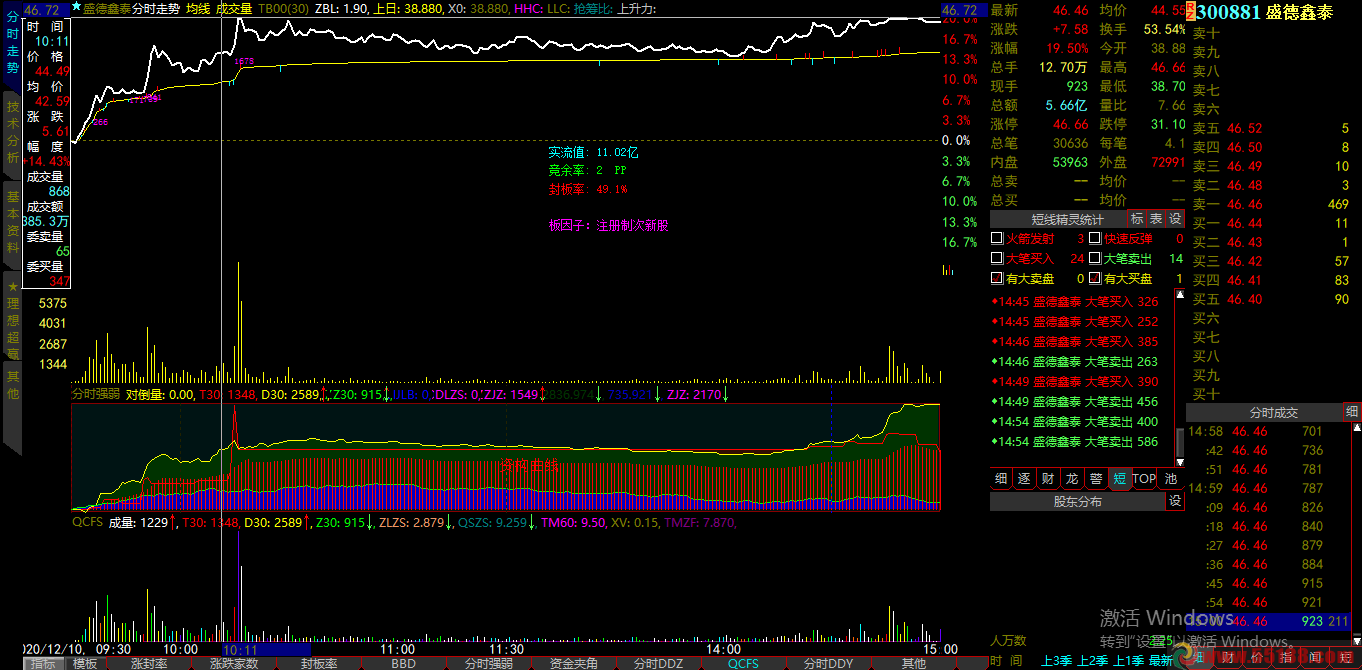Uncheck the 有大买盘 checkbox
The image size is (1362, 670).
click(1094, 279)
